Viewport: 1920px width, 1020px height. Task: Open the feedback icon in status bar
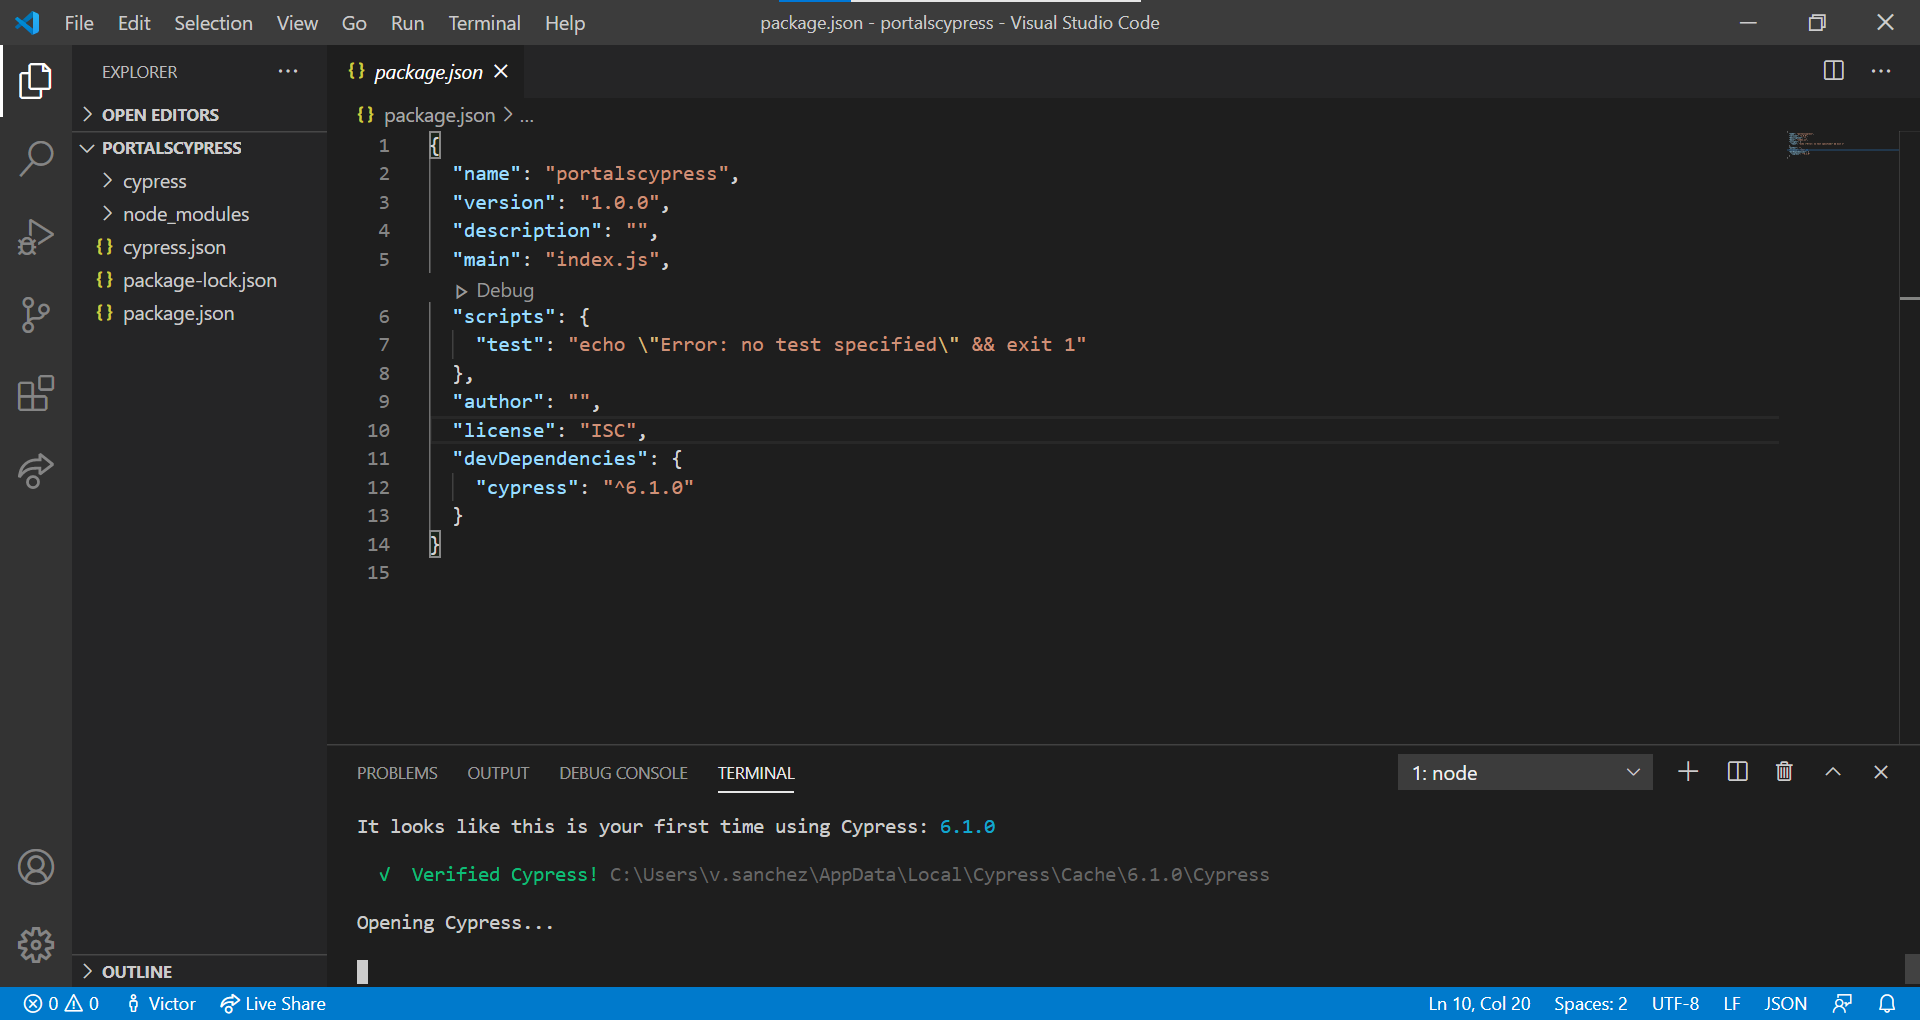pos(1843,1004)
